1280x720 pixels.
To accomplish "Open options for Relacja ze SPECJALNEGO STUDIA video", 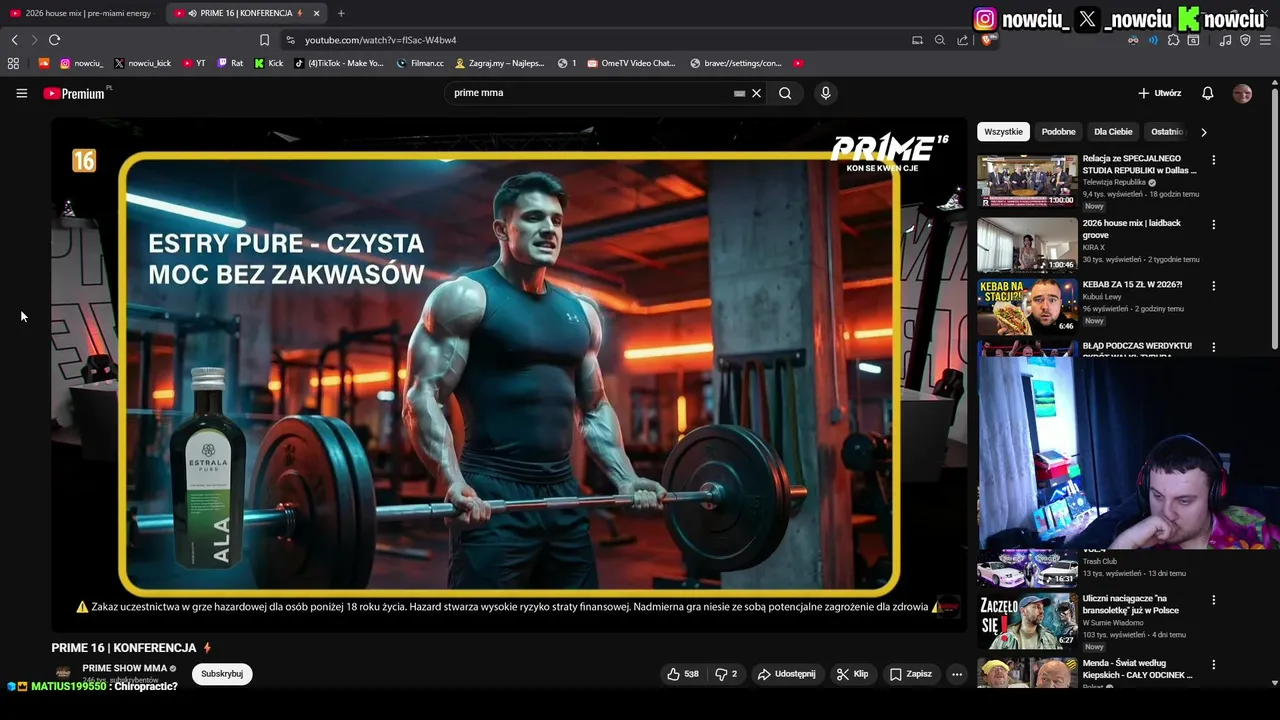I will tap(1213, 160).
